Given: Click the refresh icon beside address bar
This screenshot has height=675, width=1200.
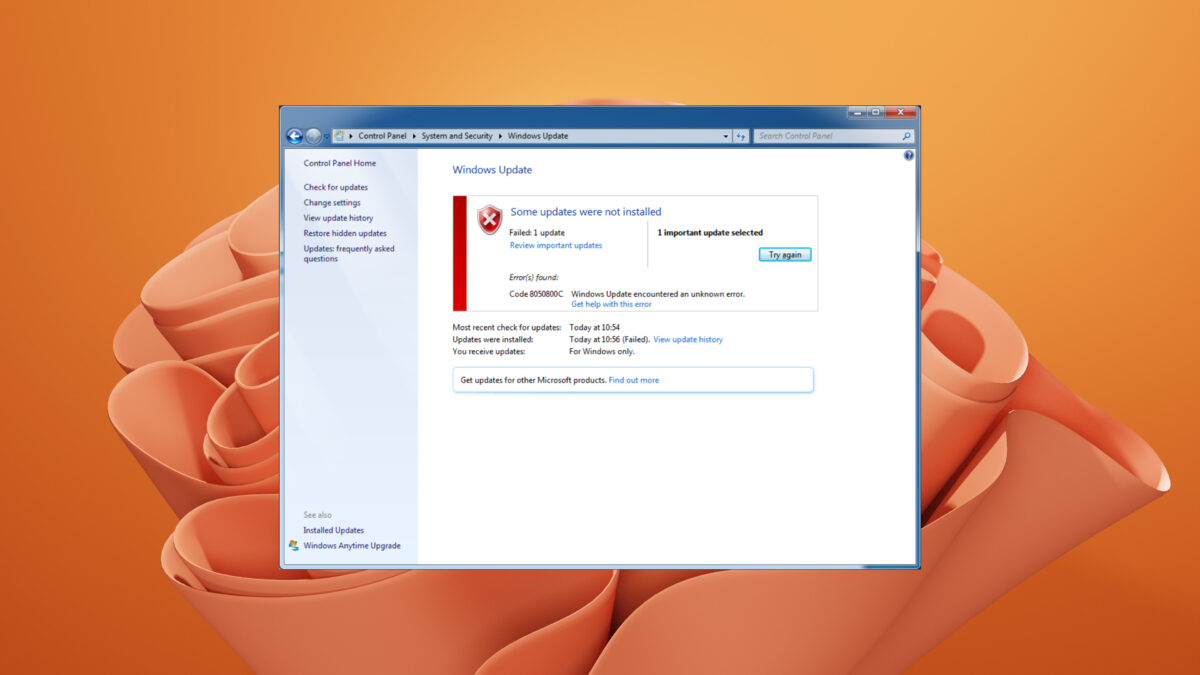Looking at the screenshot, I should pos(741,136).
